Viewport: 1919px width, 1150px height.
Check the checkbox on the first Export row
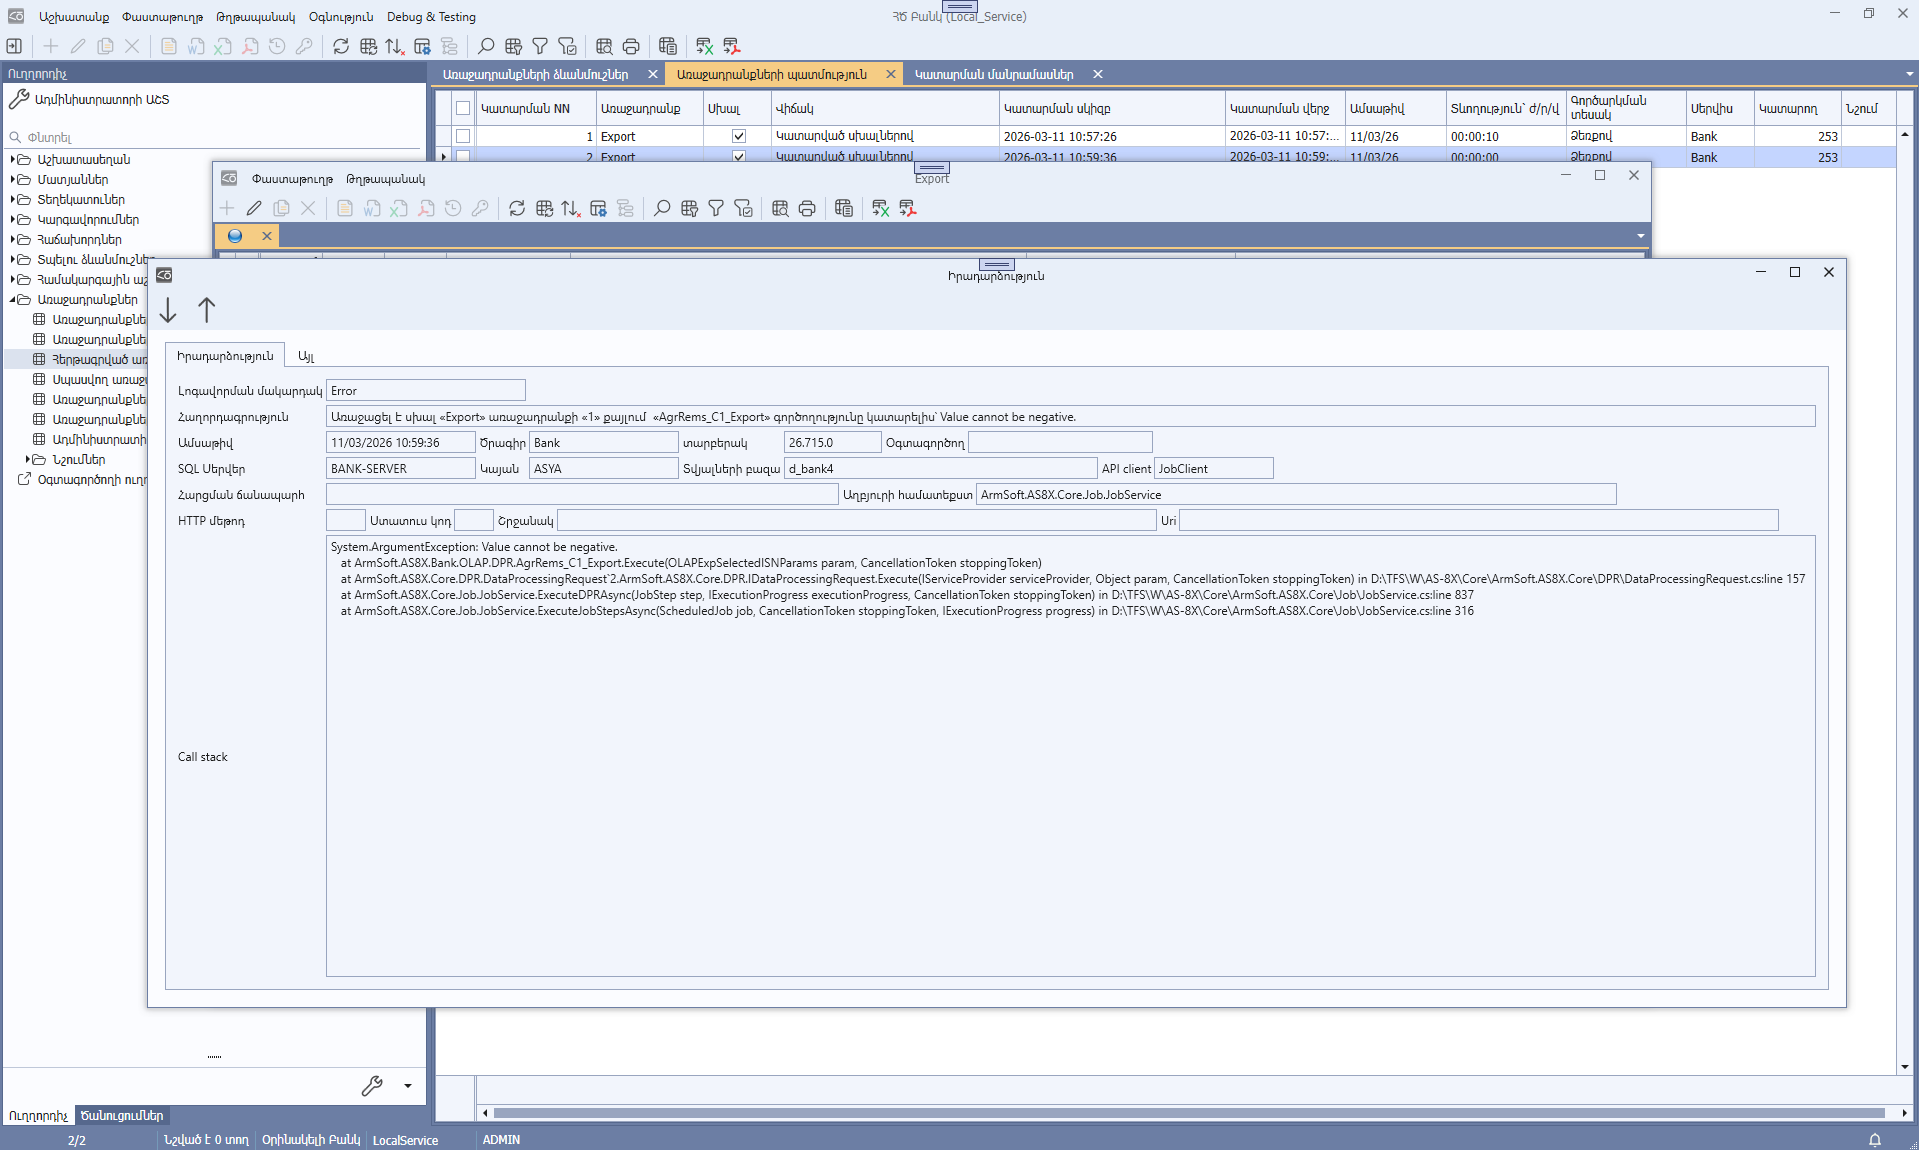463,136
